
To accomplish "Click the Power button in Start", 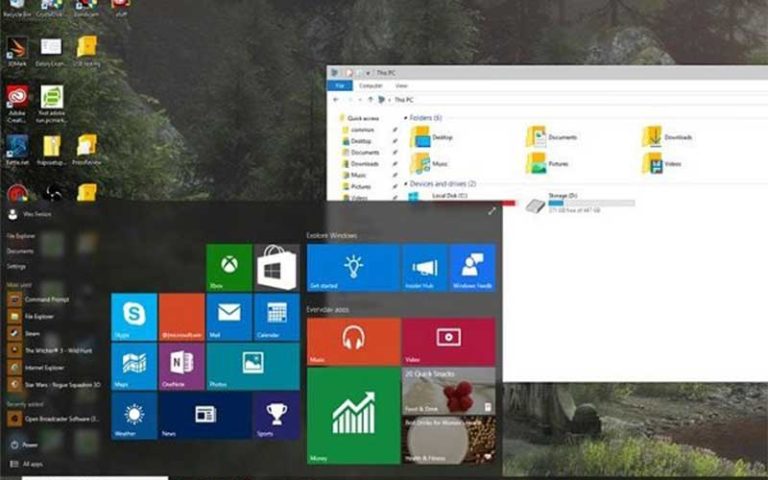I will [x=24, y=445].
